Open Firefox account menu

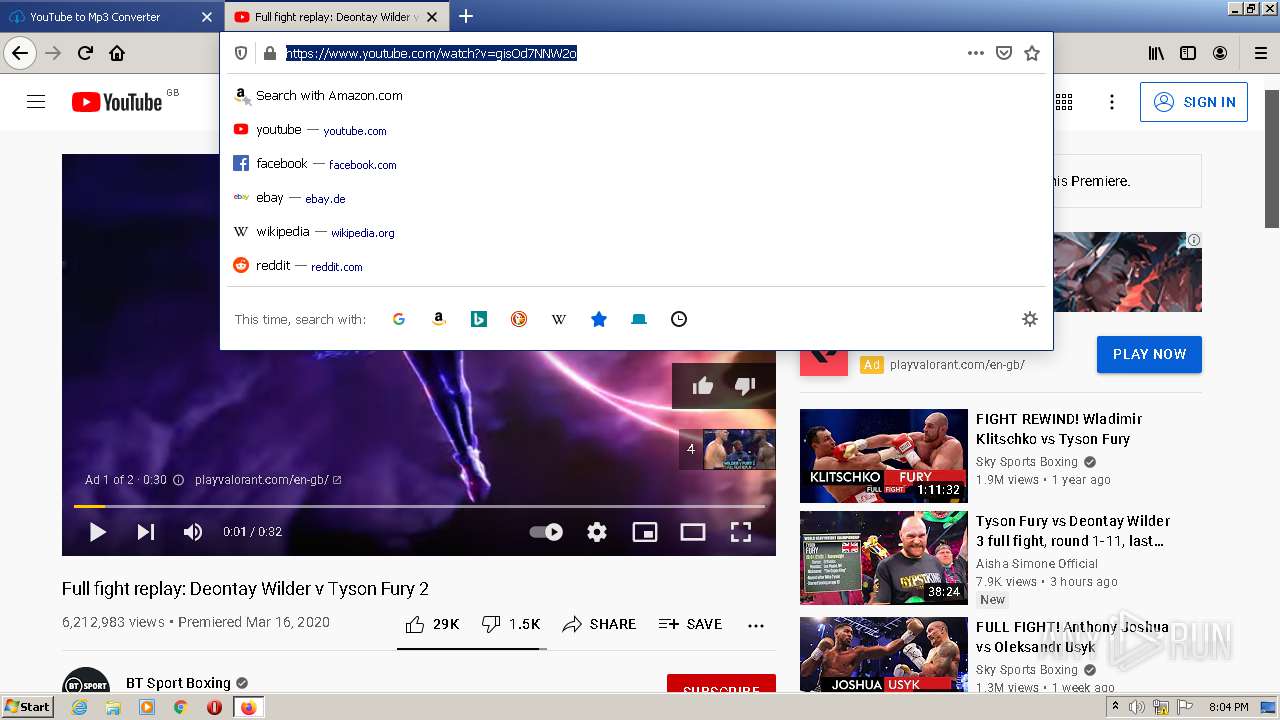point(1220,53)
